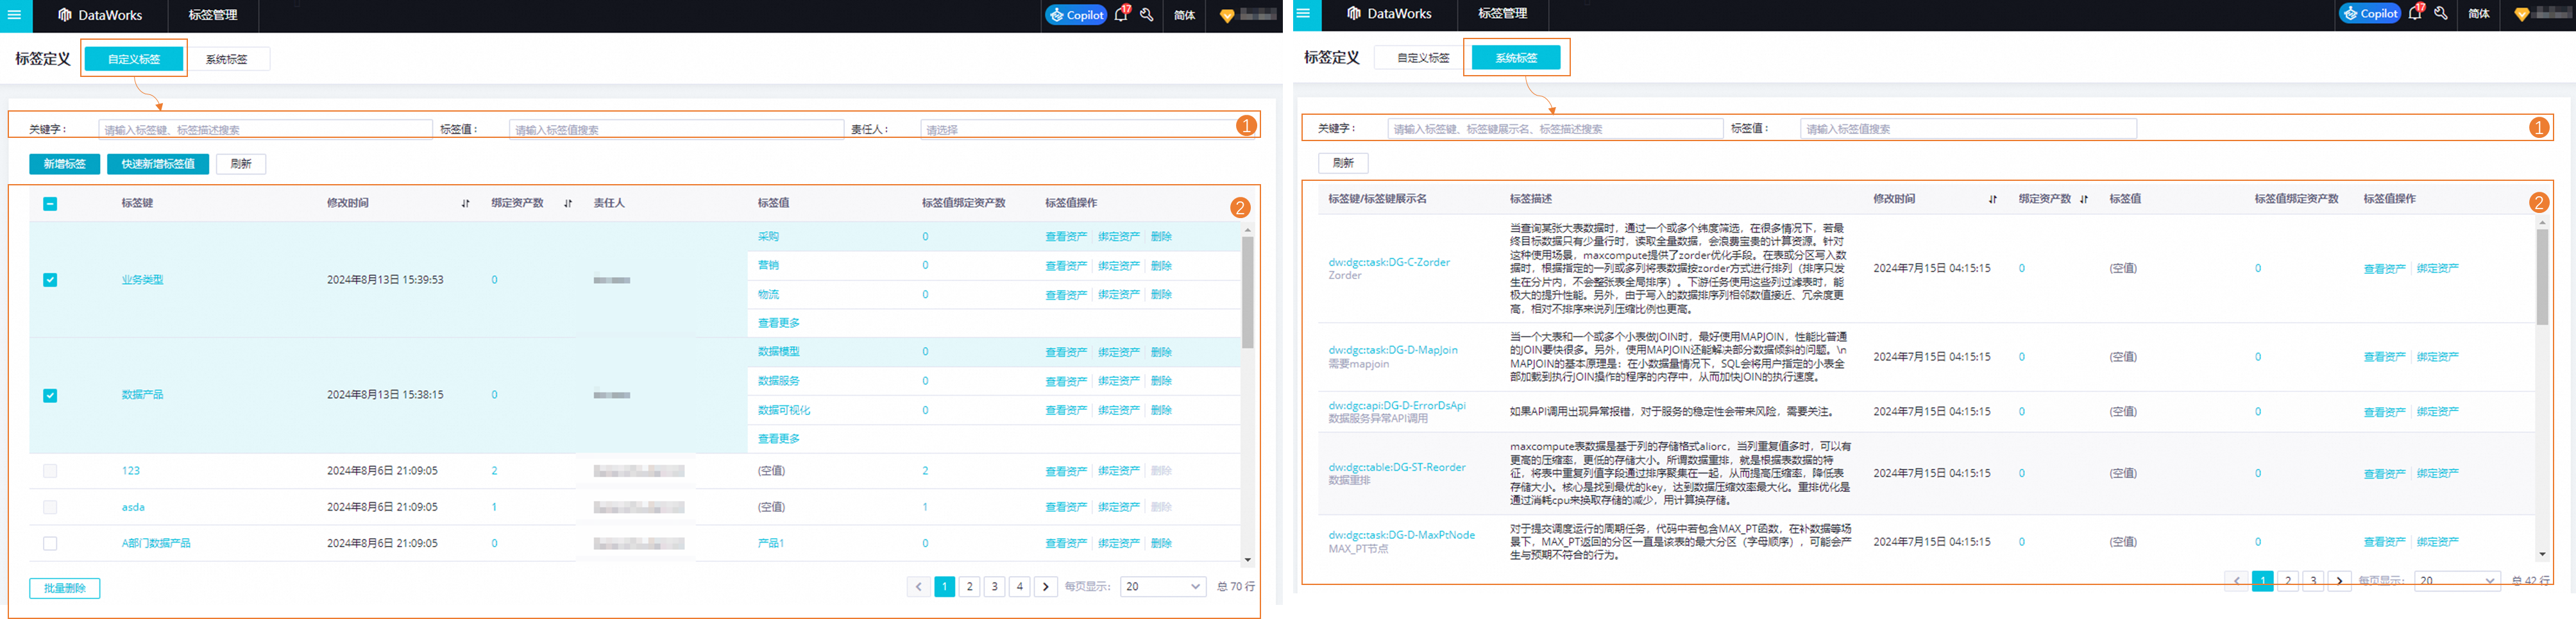Focus the 关键字 search field in the custom tags panel
The width and height of the screenshot is (2576, 619).
click(265, 129)
